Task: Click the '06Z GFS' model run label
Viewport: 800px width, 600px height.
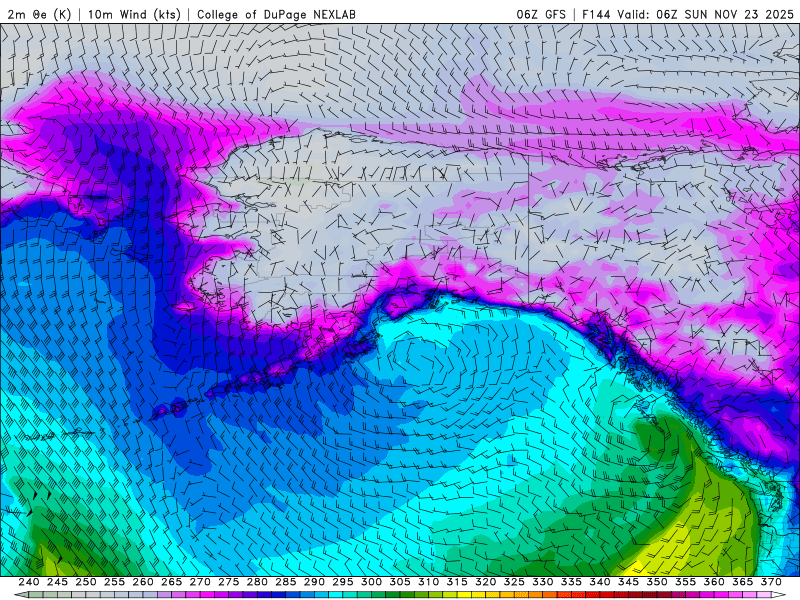Action: coord(541,14)
